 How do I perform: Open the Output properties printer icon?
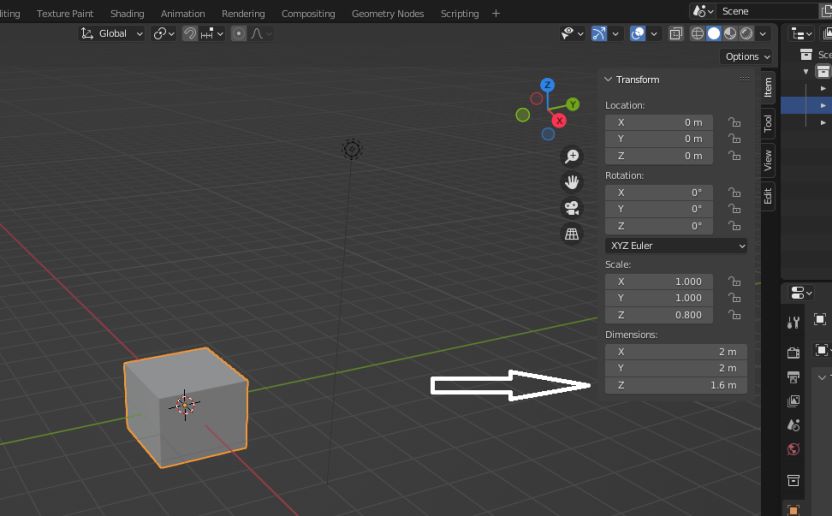[x=794, y=377]
